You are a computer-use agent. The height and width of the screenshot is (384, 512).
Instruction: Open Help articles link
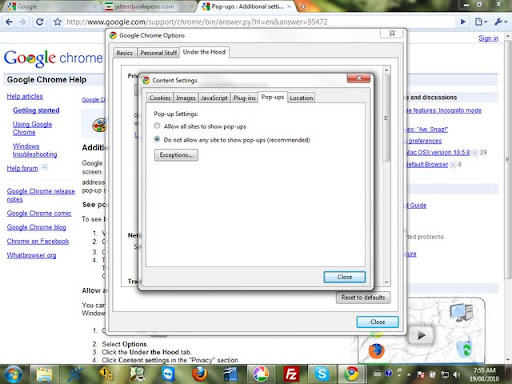[x=25, y=96]
